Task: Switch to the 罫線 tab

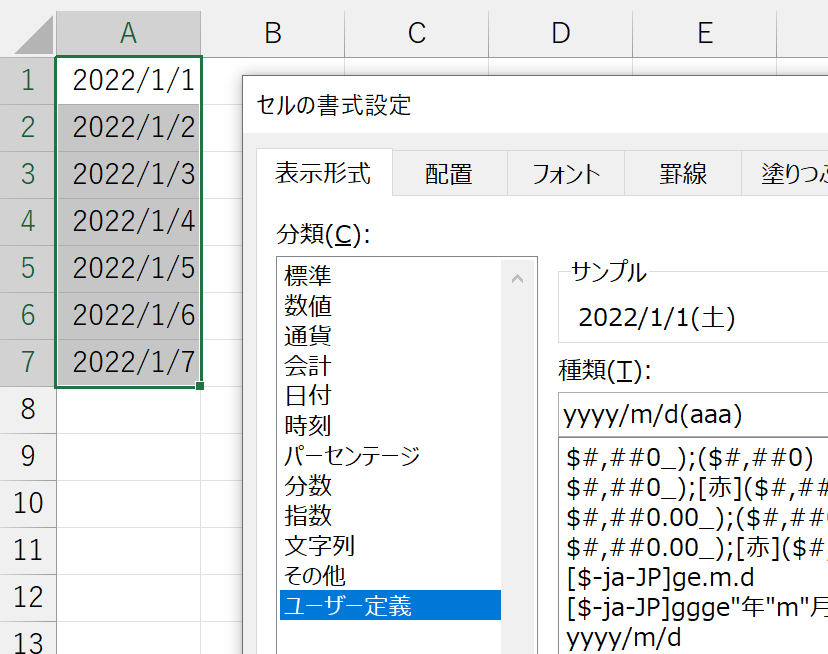Action: 683,174
